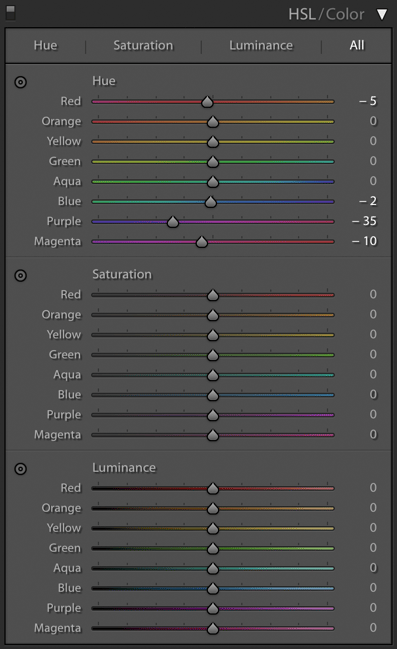The width and height of the screenshot is (397, 649).
Task: Click the Aqua saturation value field
Action: pos(373,374)
